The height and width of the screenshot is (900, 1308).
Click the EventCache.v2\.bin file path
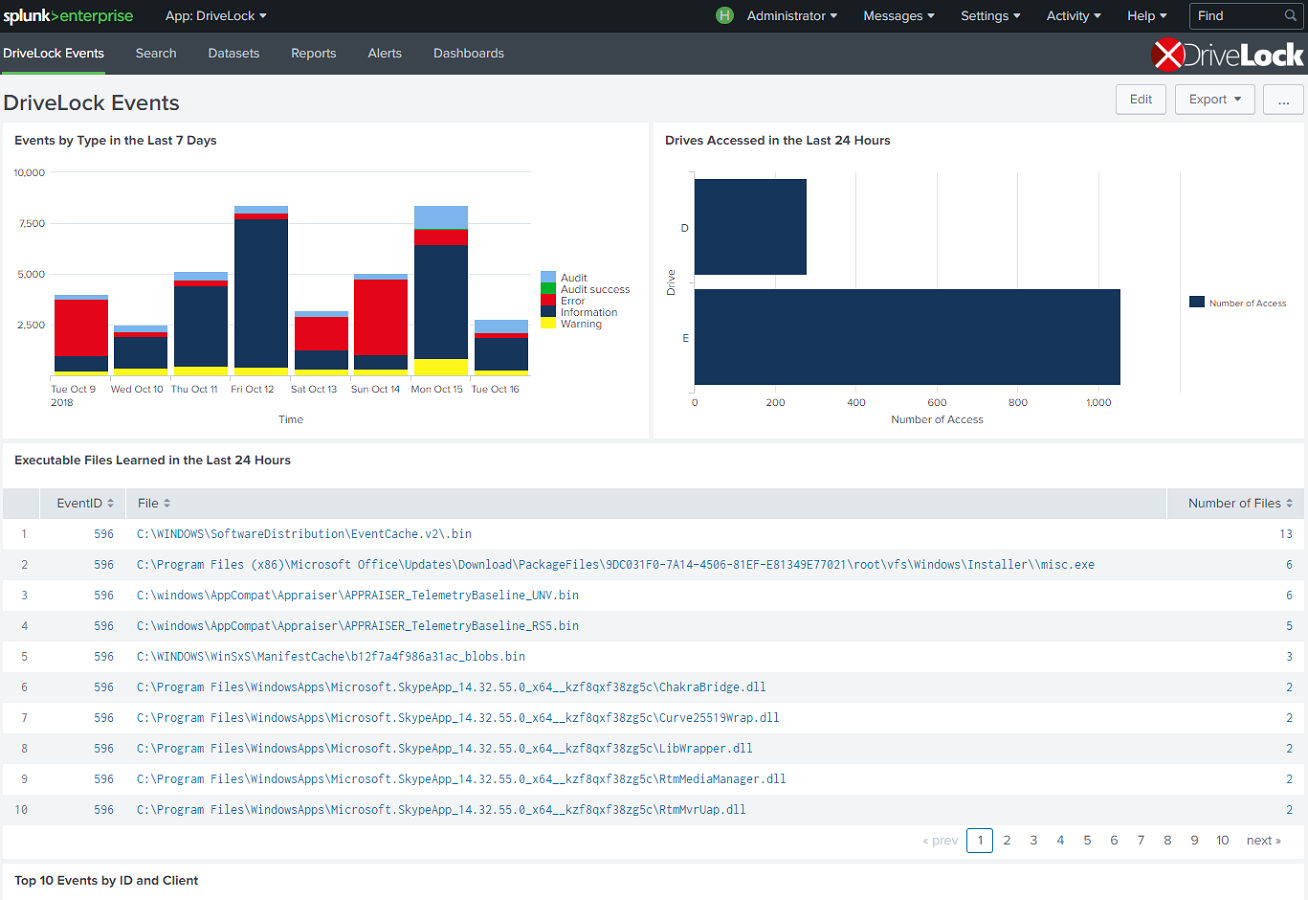pos(304,534)
